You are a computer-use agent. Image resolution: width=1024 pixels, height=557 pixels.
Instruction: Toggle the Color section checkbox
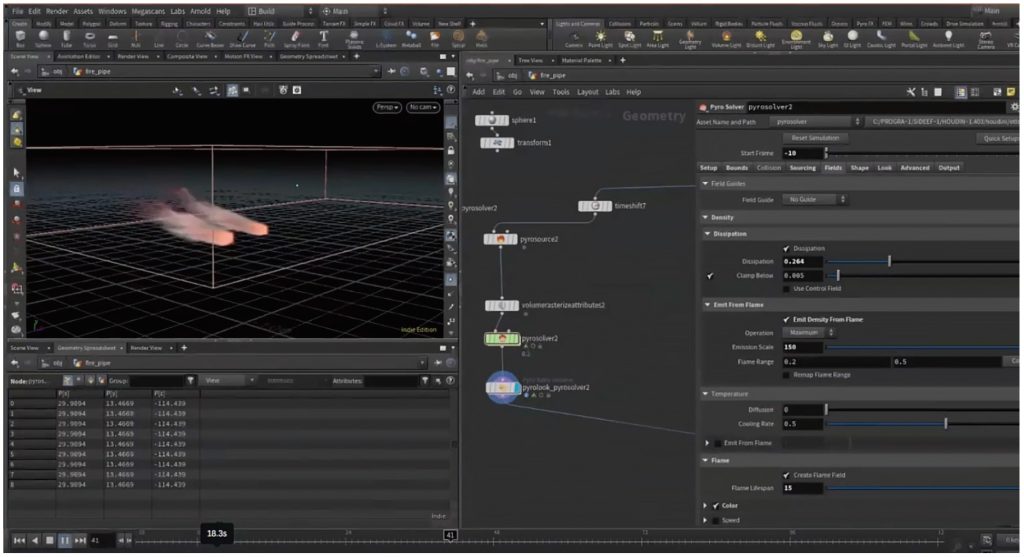point(716,506)
